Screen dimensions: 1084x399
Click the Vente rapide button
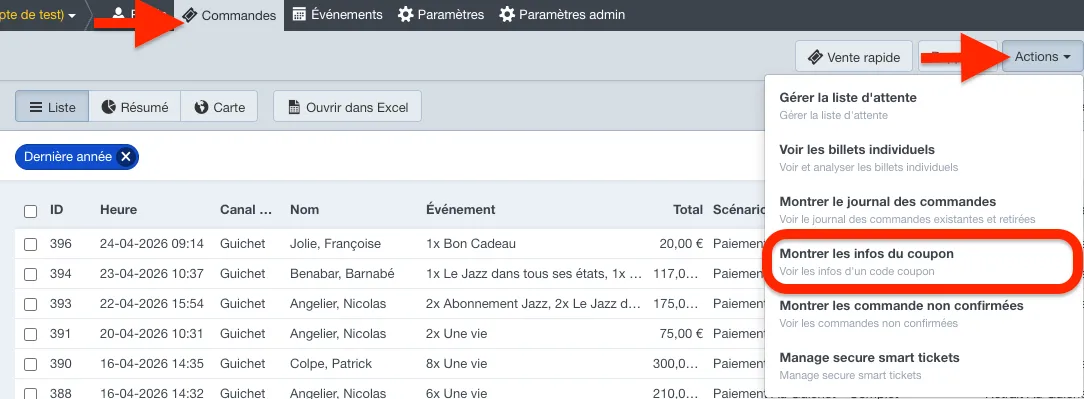(854, 57)
